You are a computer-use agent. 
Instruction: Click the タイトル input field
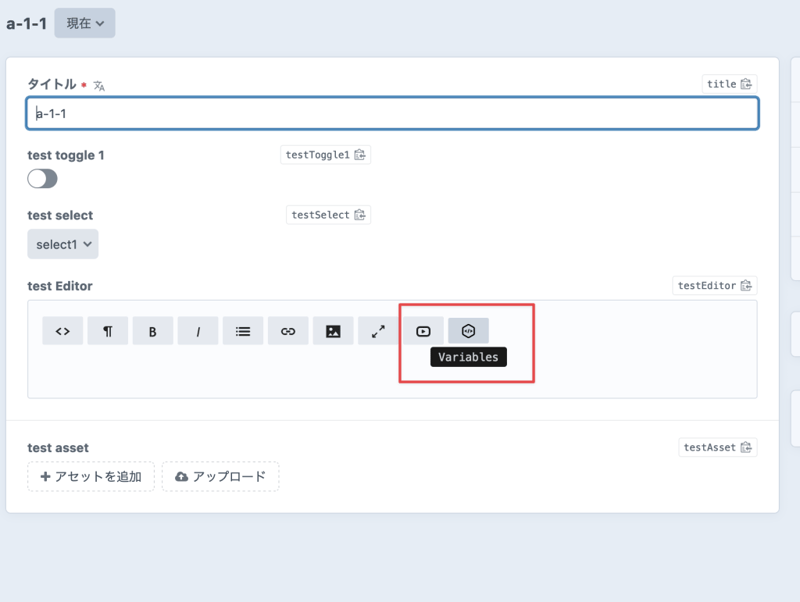click(x=392, y=114)
